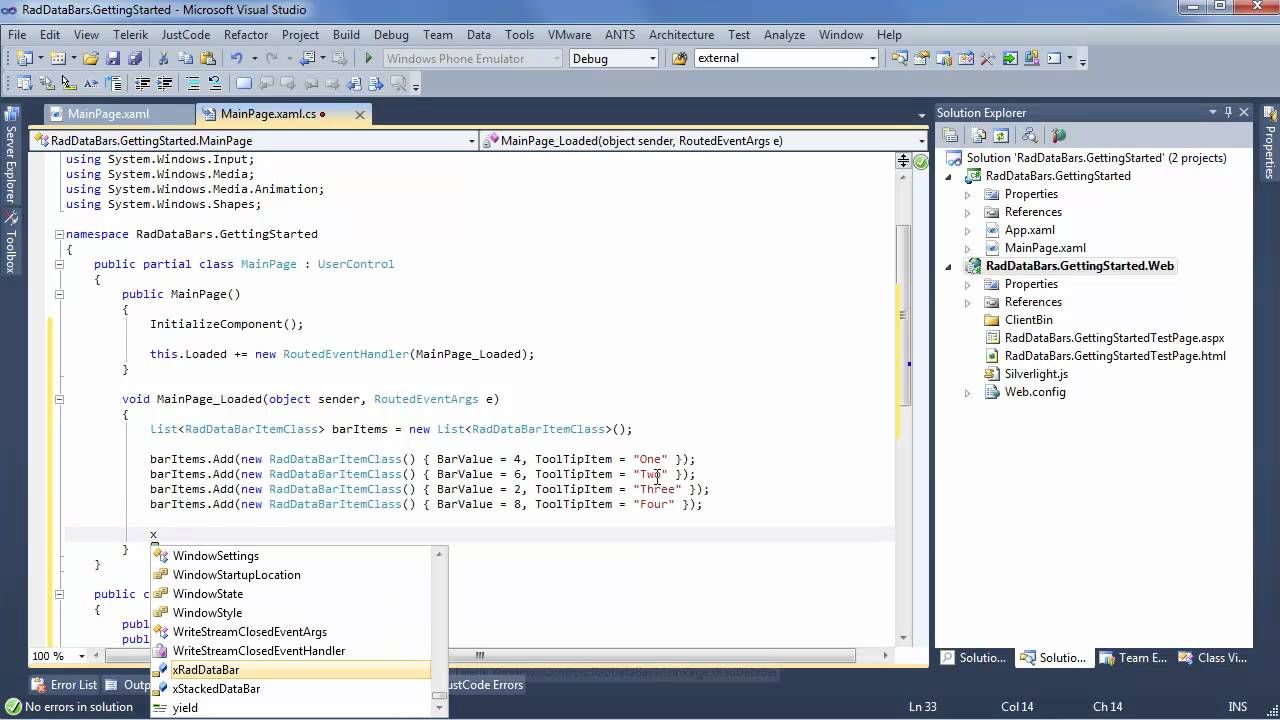
Task: Open the ANTS menu
Action: coord(620,34)
